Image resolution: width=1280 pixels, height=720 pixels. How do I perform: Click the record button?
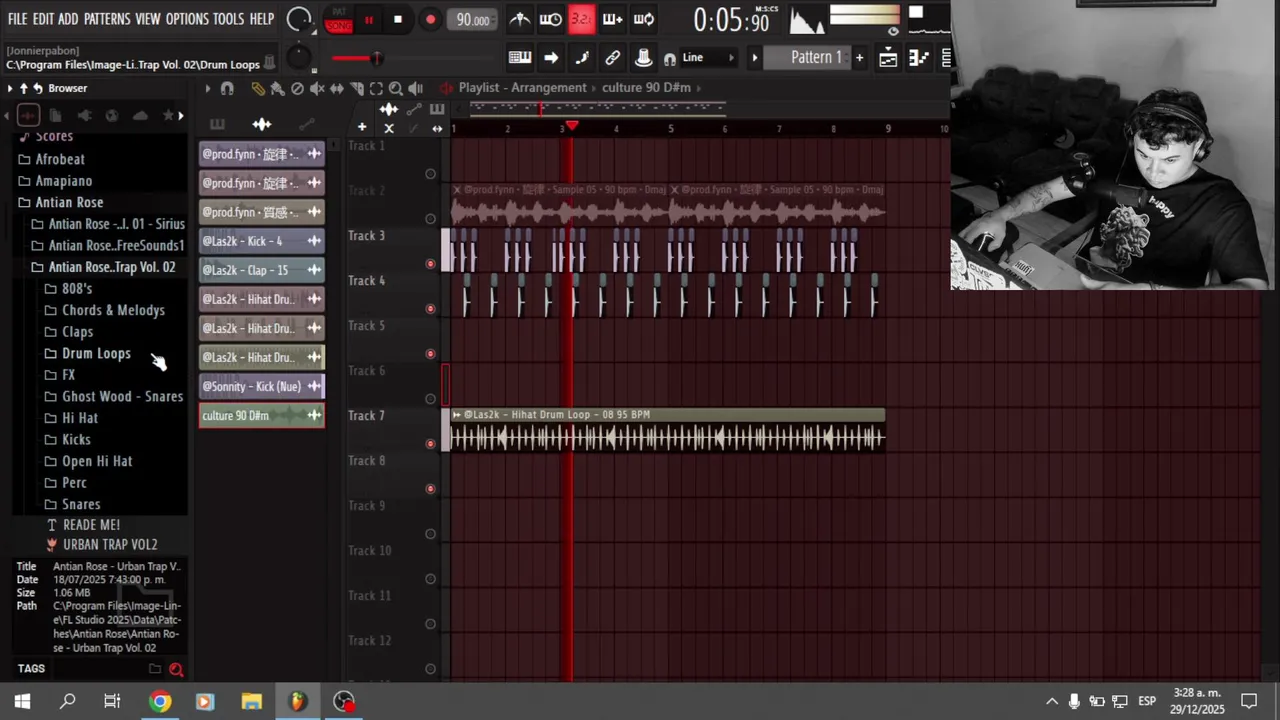click(x=430, y=19)
